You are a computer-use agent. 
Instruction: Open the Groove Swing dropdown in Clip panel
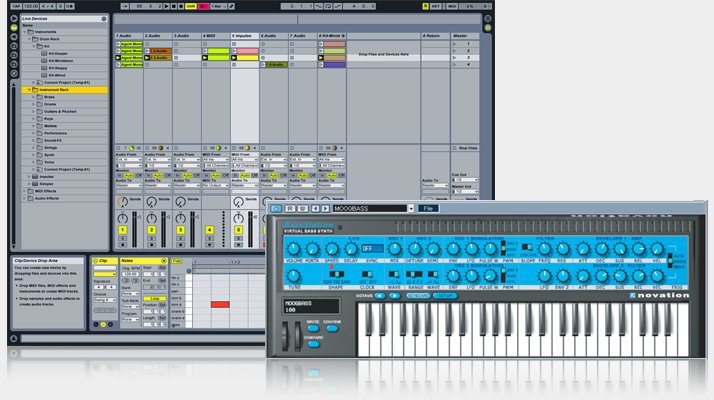tap(105, 300)
